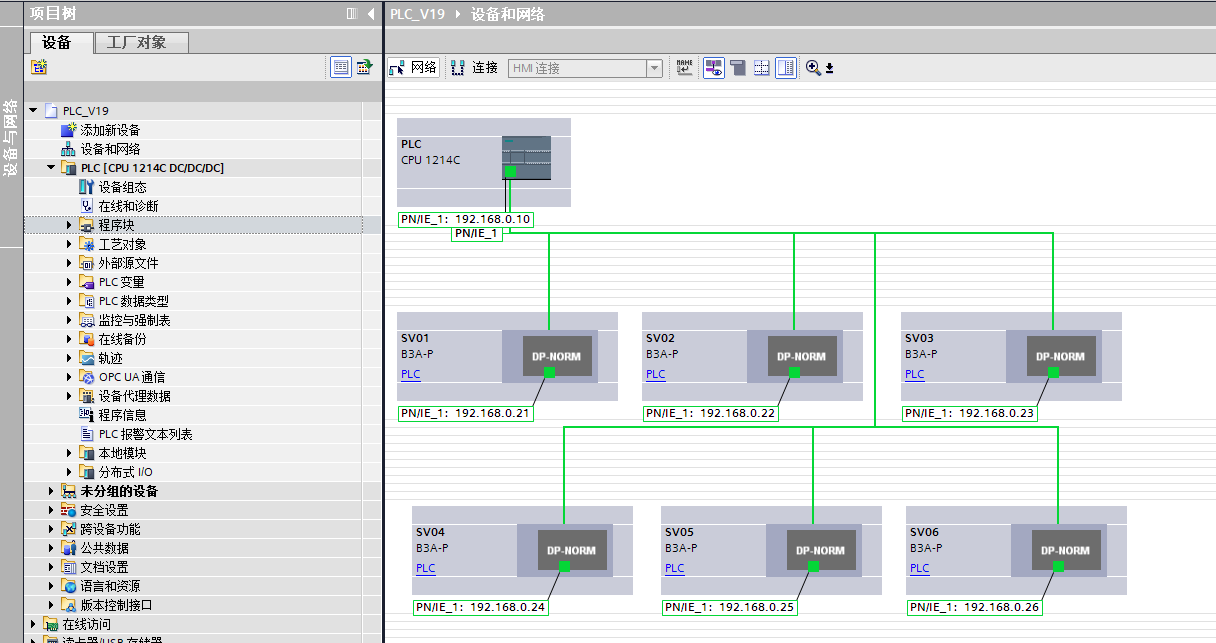1216x643 pixels.
Task: Switch to the 工厂对象 tab
Action: point(141,42)
